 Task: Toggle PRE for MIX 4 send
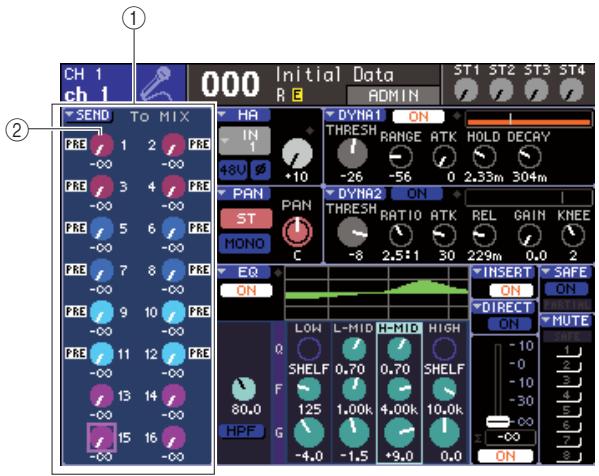coord(199,186)
